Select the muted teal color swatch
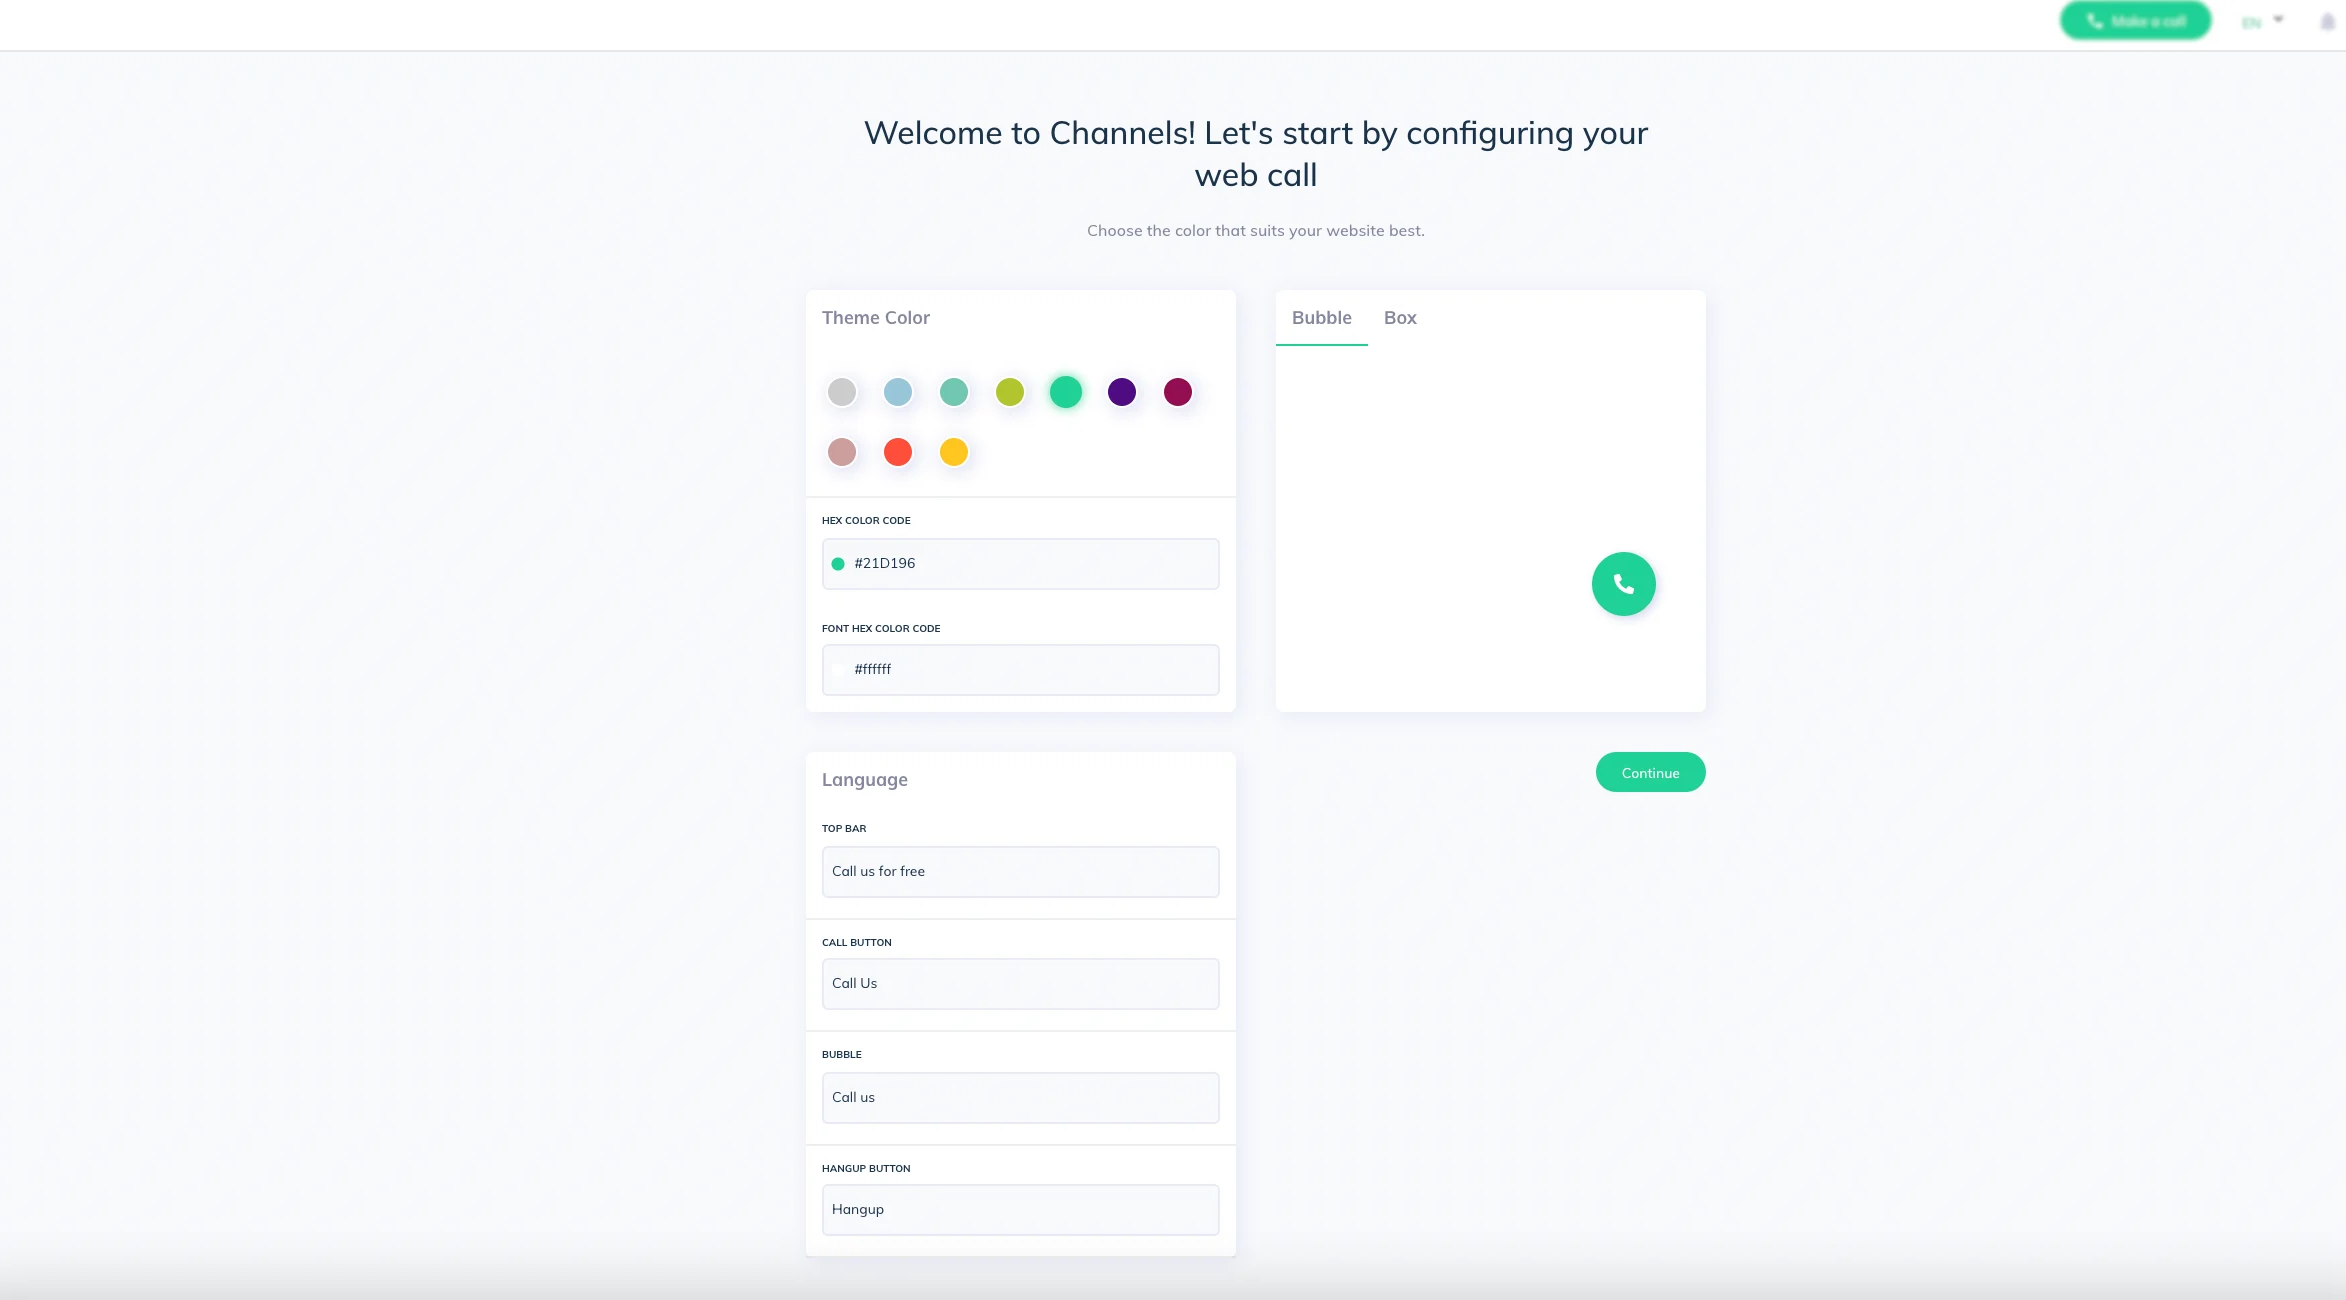Viewport: 2346px width, 1300px height. pos(954,392)
